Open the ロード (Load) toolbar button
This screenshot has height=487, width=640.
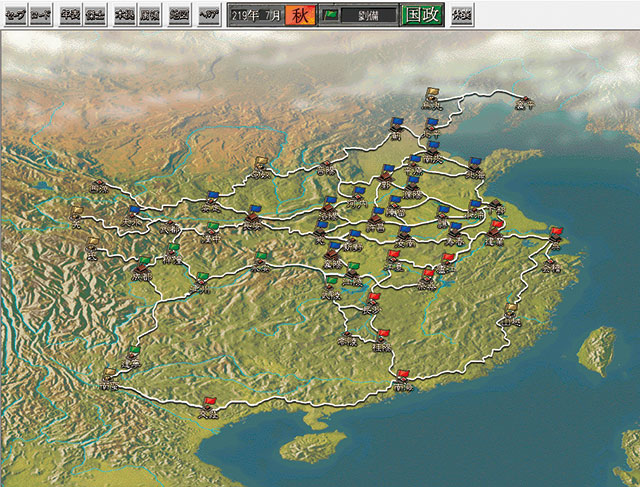pos(41,15)
